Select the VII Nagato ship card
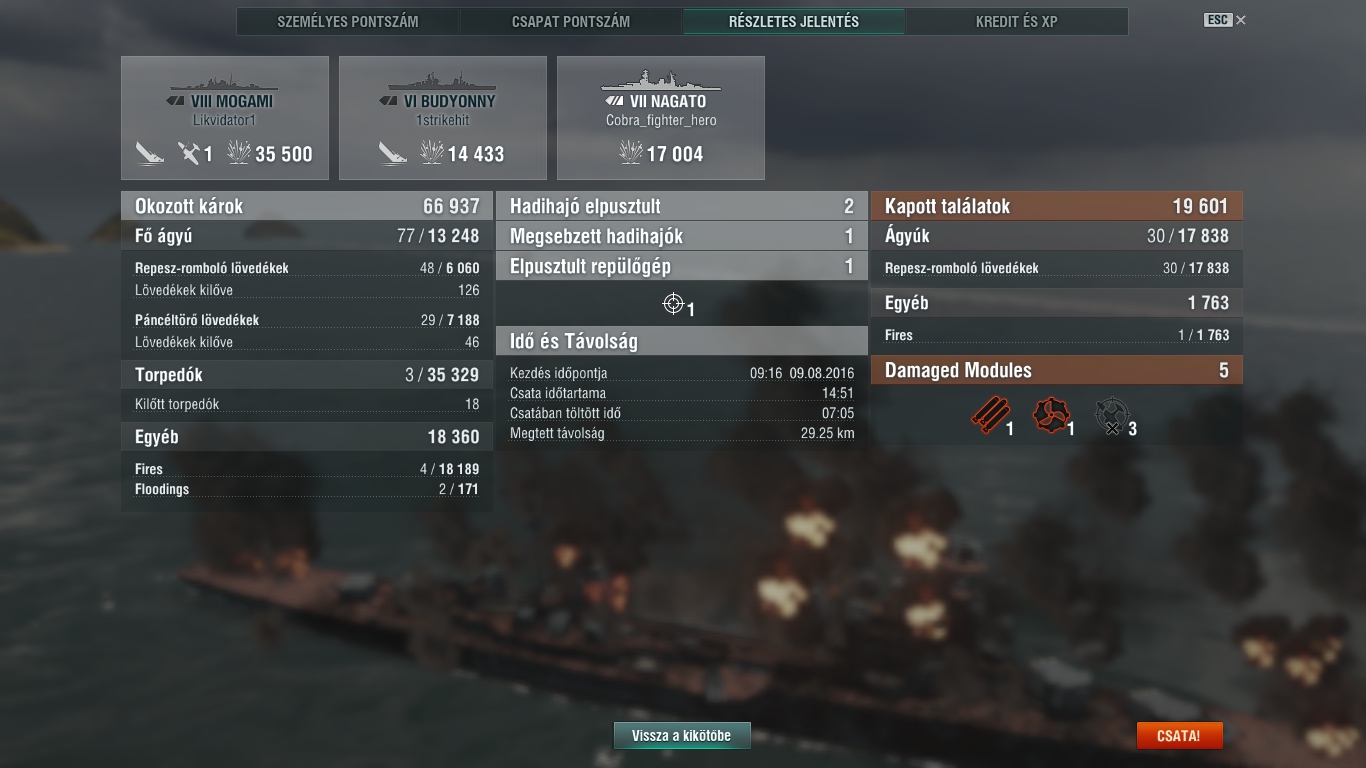The width and height of the screenshot is (1366, 768). point(661,118)
